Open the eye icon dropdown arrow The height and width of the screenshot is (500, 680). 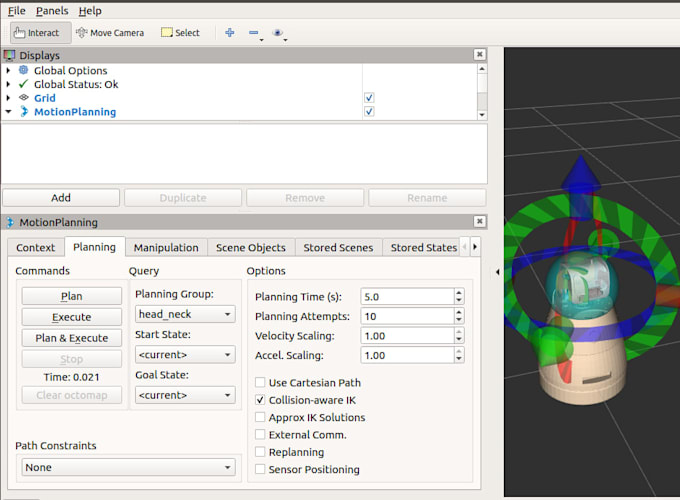[285, 40]
